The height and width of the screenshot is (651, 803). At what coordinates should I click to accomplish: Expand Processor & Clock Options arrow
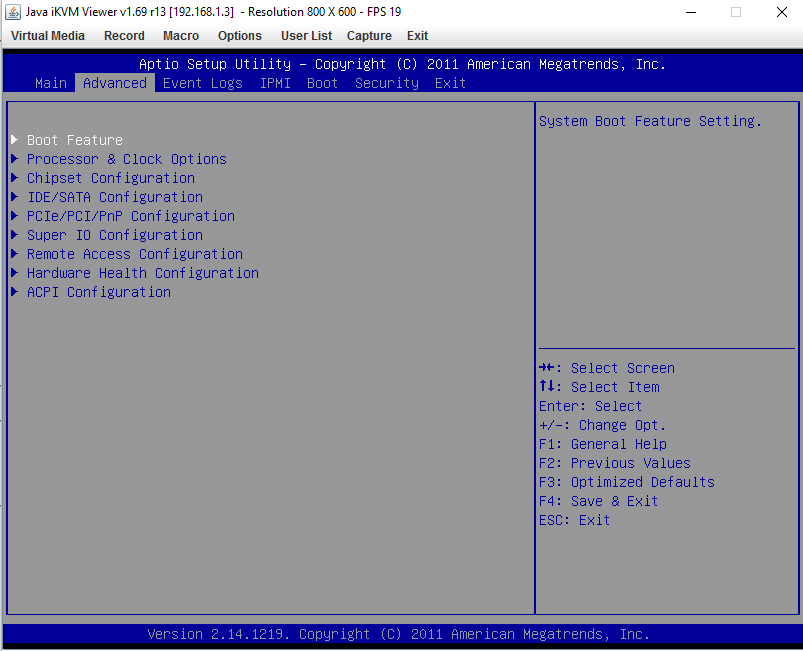15,159
